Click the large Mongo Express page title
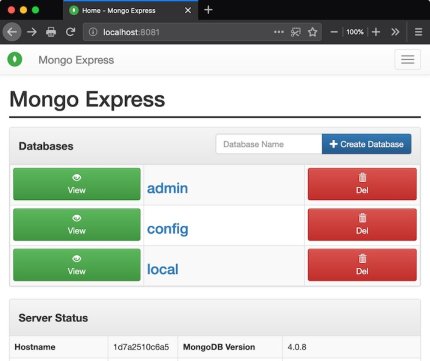 pos(87,99)
